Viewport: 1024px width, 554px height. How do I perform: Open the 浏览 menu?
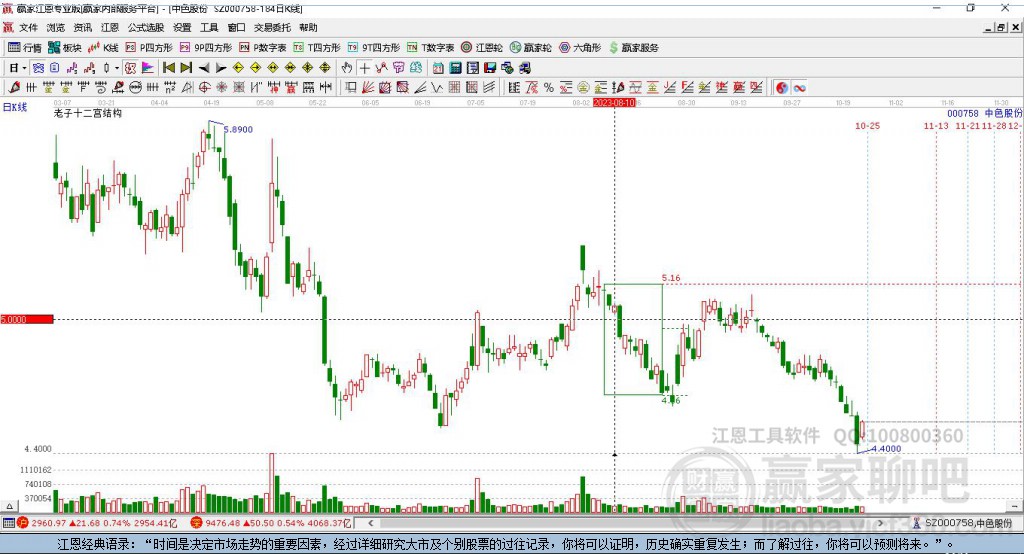[56, 27]
